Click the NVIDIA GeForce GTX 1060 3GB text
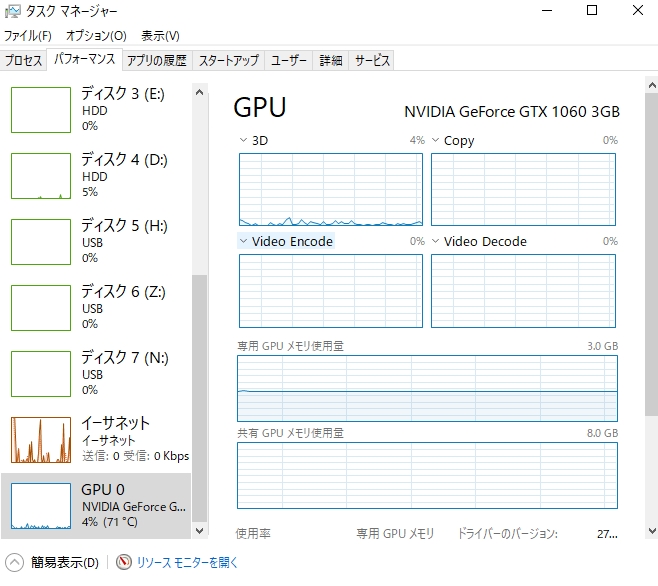This screenshot has width=658, height=586. [x=512, y=112]
